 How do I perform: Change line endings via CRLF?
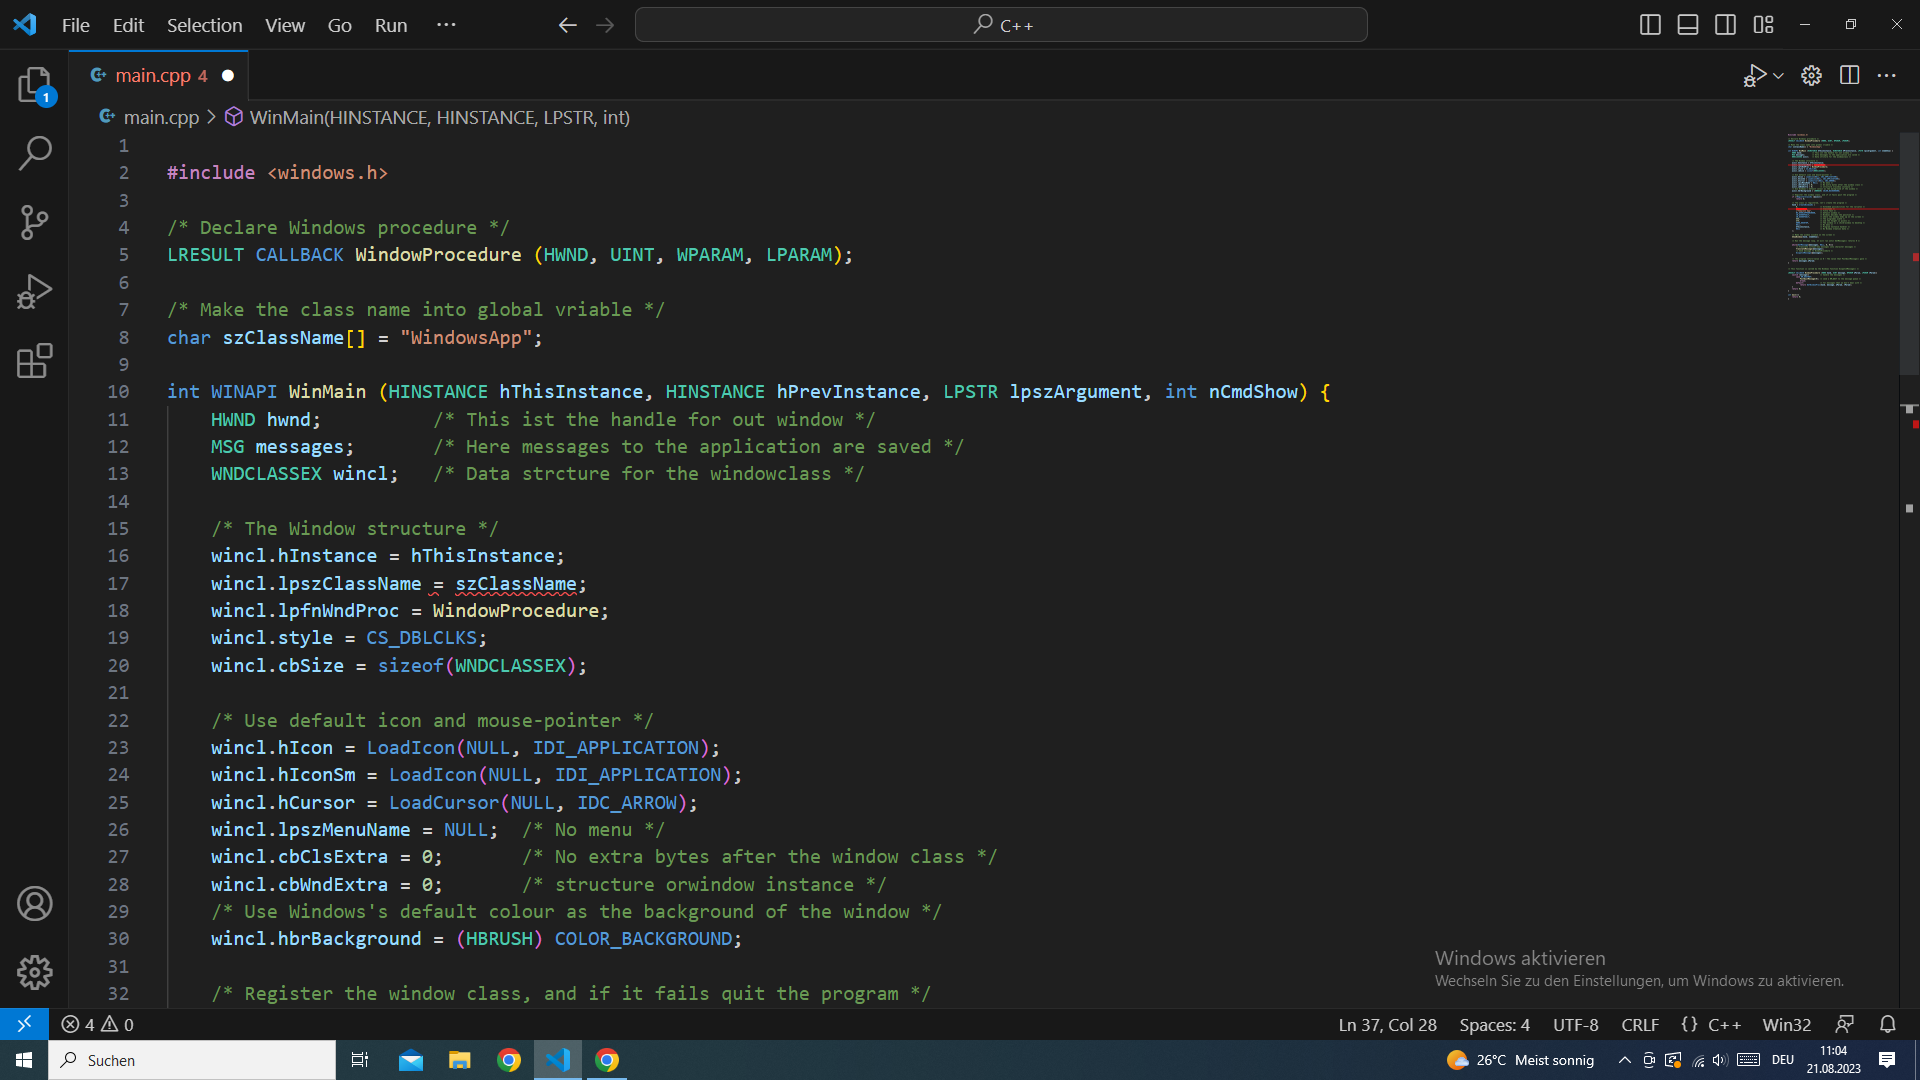(x=1639, y=1024)
